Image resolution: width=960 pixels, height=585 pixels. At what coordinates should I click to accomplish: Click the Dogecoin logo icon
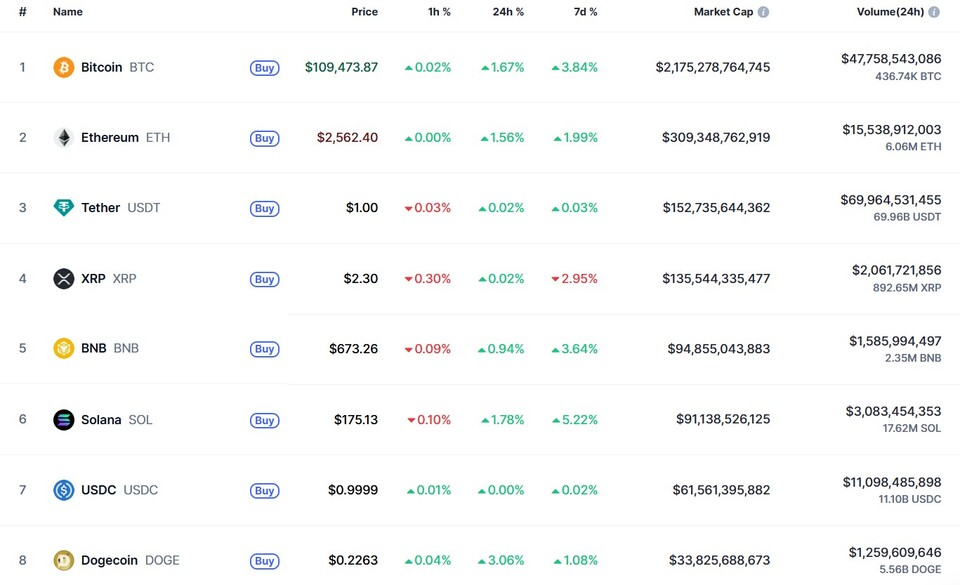tap(64, 560)
